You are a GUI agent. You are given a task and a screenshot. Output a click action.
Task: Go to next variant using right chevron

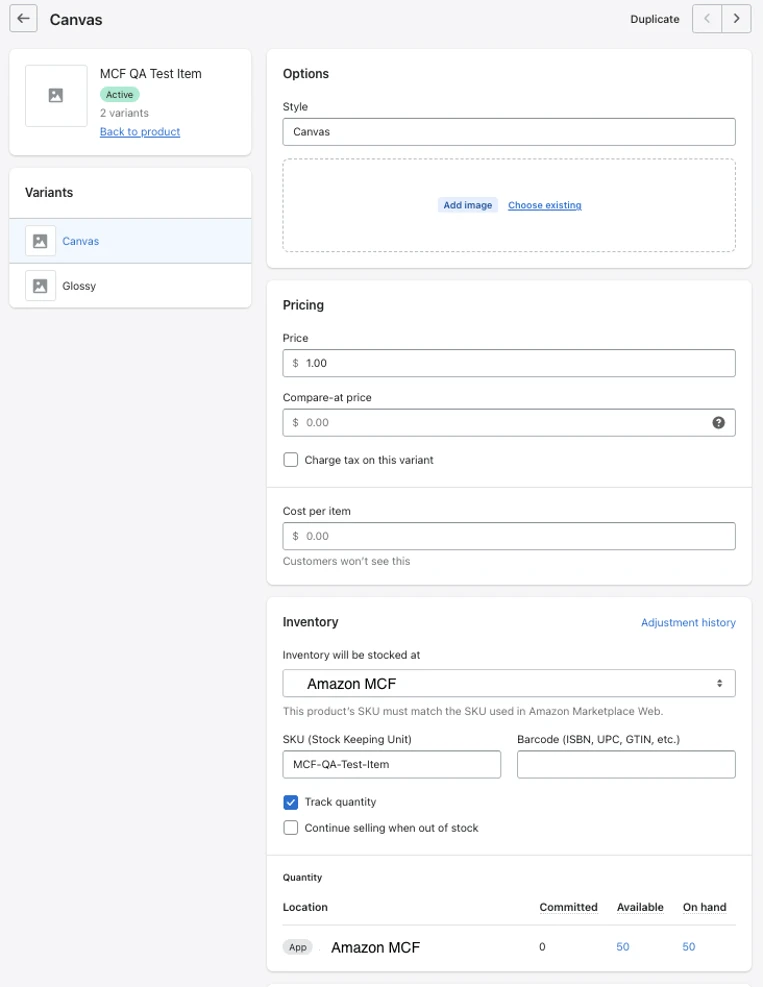[737, 19]
